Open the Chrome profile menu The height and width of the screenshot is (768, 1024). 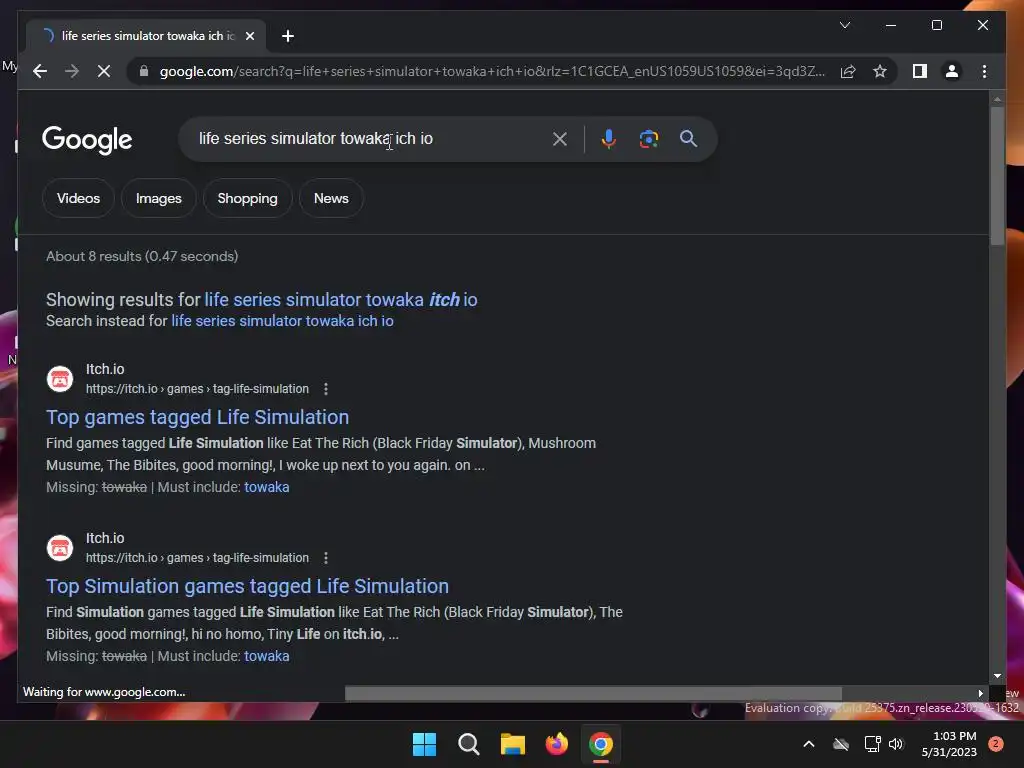[952, 71]
